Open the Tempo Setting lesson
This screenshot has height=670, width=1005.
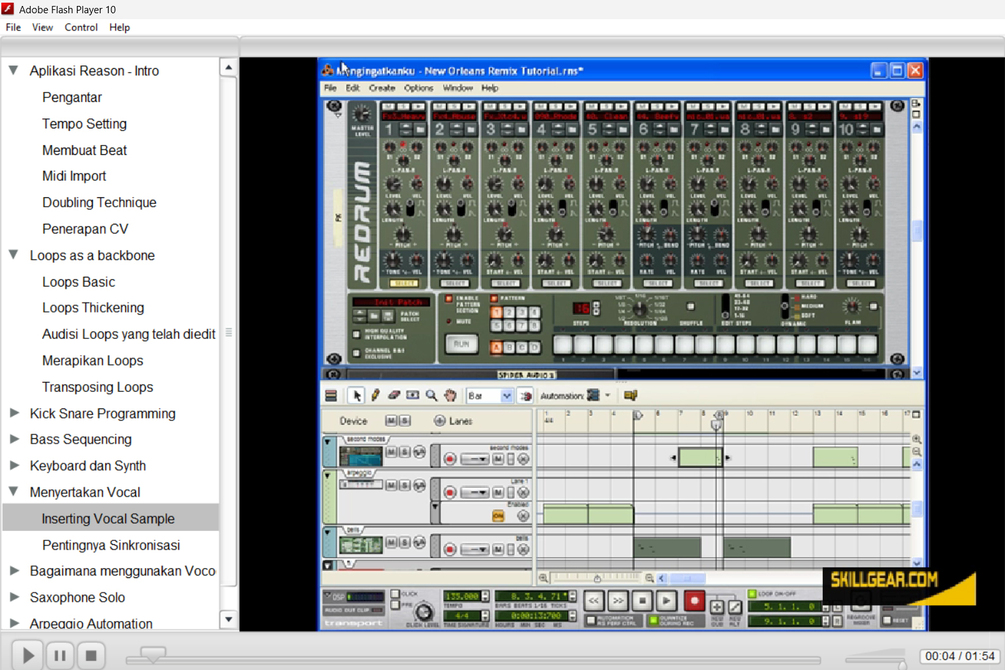coord(85,124)
